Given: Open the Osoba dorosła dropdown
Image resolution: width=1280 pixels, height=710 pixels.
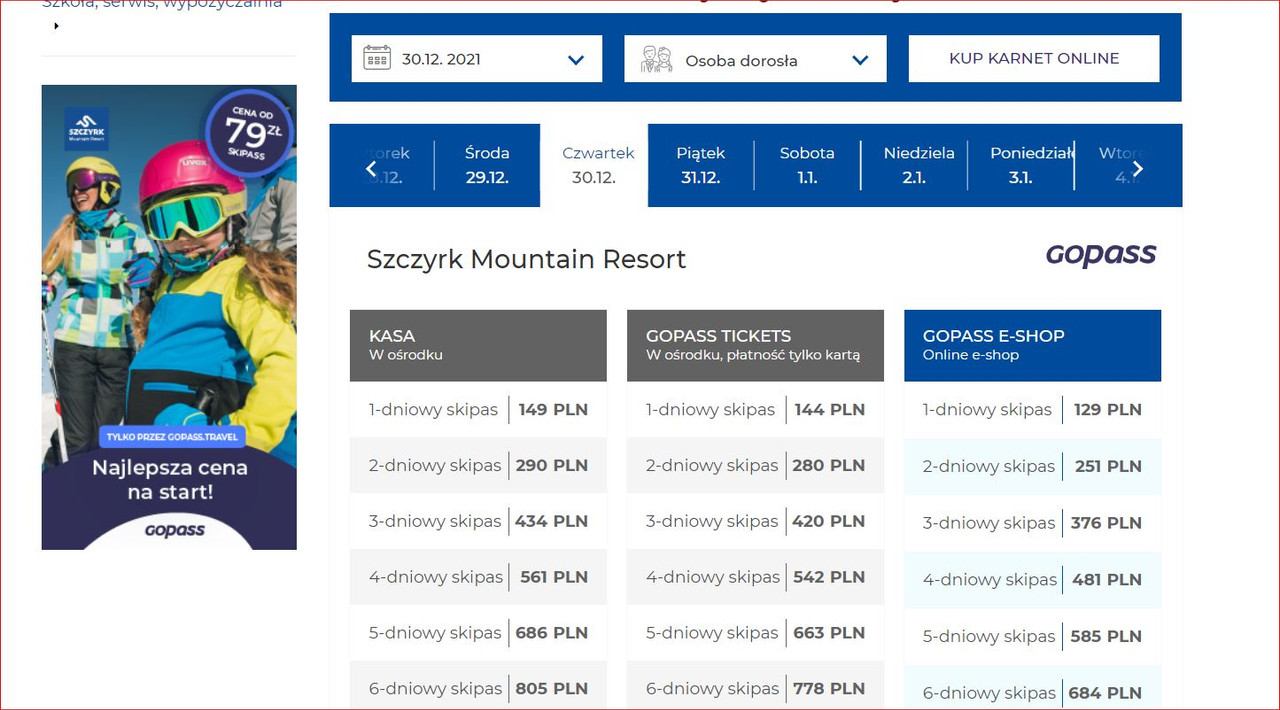Looking at the screenshot, I should [x=755, y=59].
